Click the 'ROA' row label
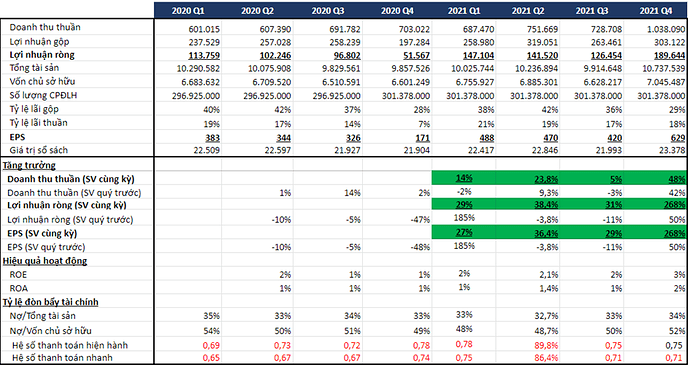 (x=18, y=288)
